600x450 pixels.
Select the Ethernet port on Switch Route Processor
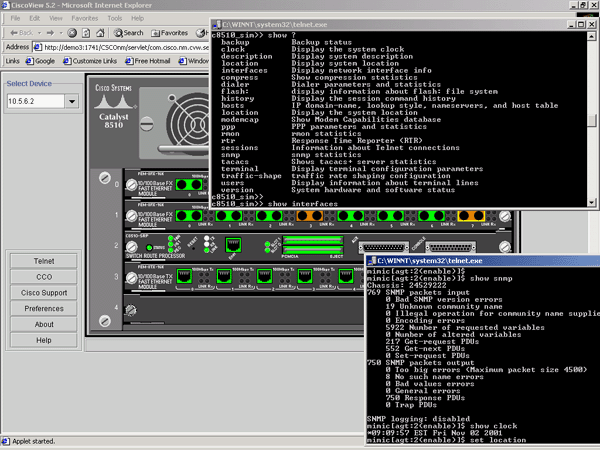pos(233,245)
